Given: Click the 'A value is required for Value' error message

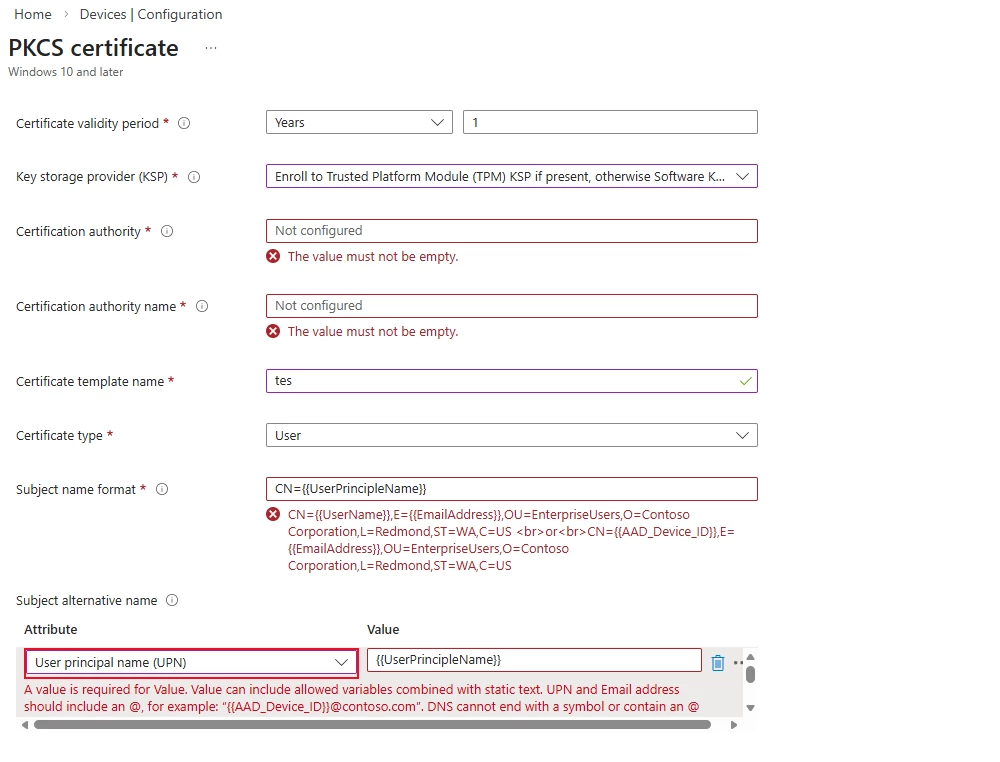Looking at the screenshot, I should [362, 698].
